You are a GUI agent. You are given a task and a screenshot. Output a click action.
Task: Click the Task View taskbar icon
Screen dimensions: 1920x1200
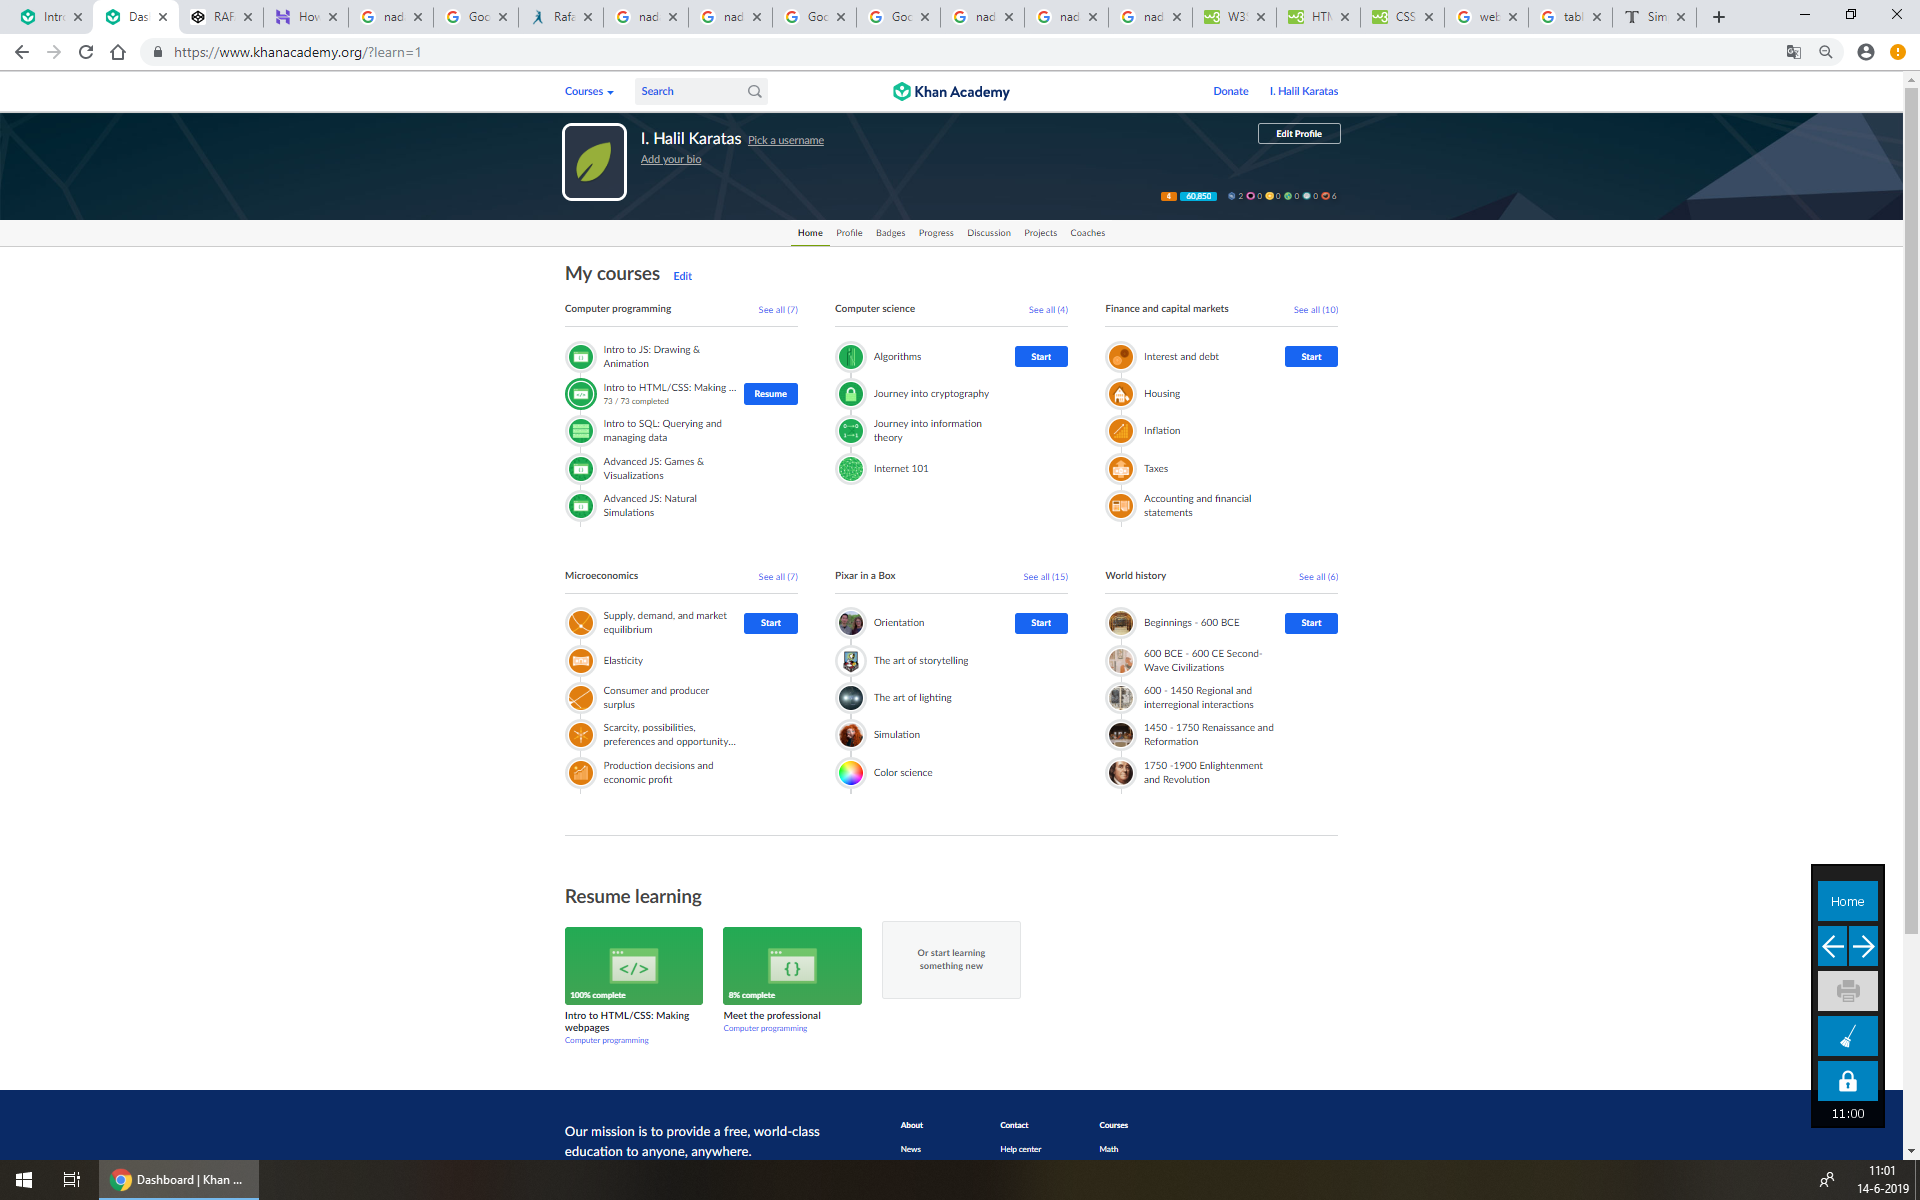click(72, 1180)
